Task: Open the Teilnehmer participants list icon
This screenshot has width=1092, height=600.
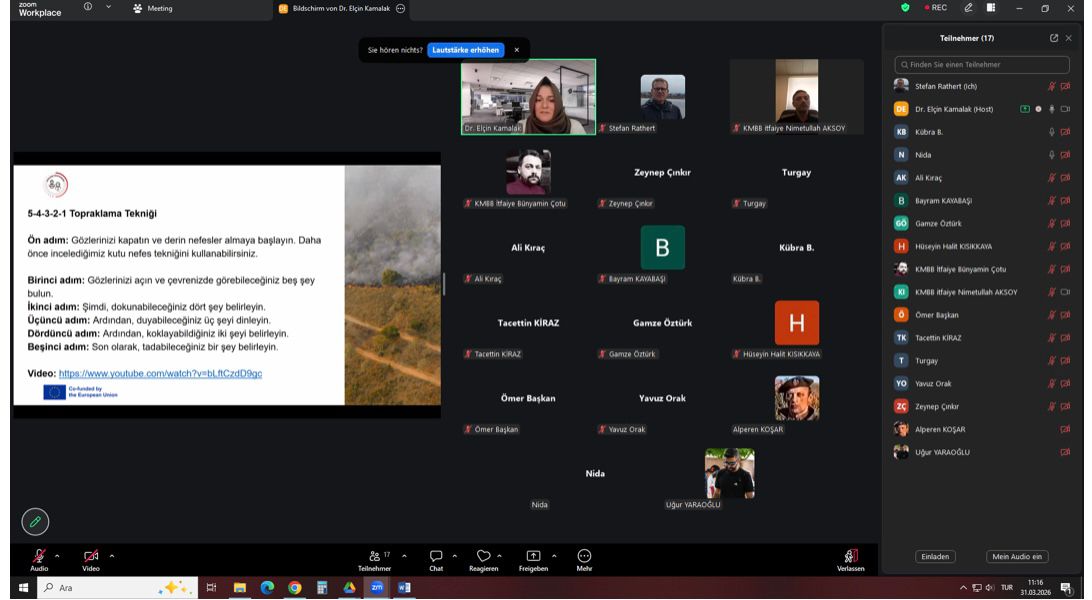Action: (x=378, y=556)
